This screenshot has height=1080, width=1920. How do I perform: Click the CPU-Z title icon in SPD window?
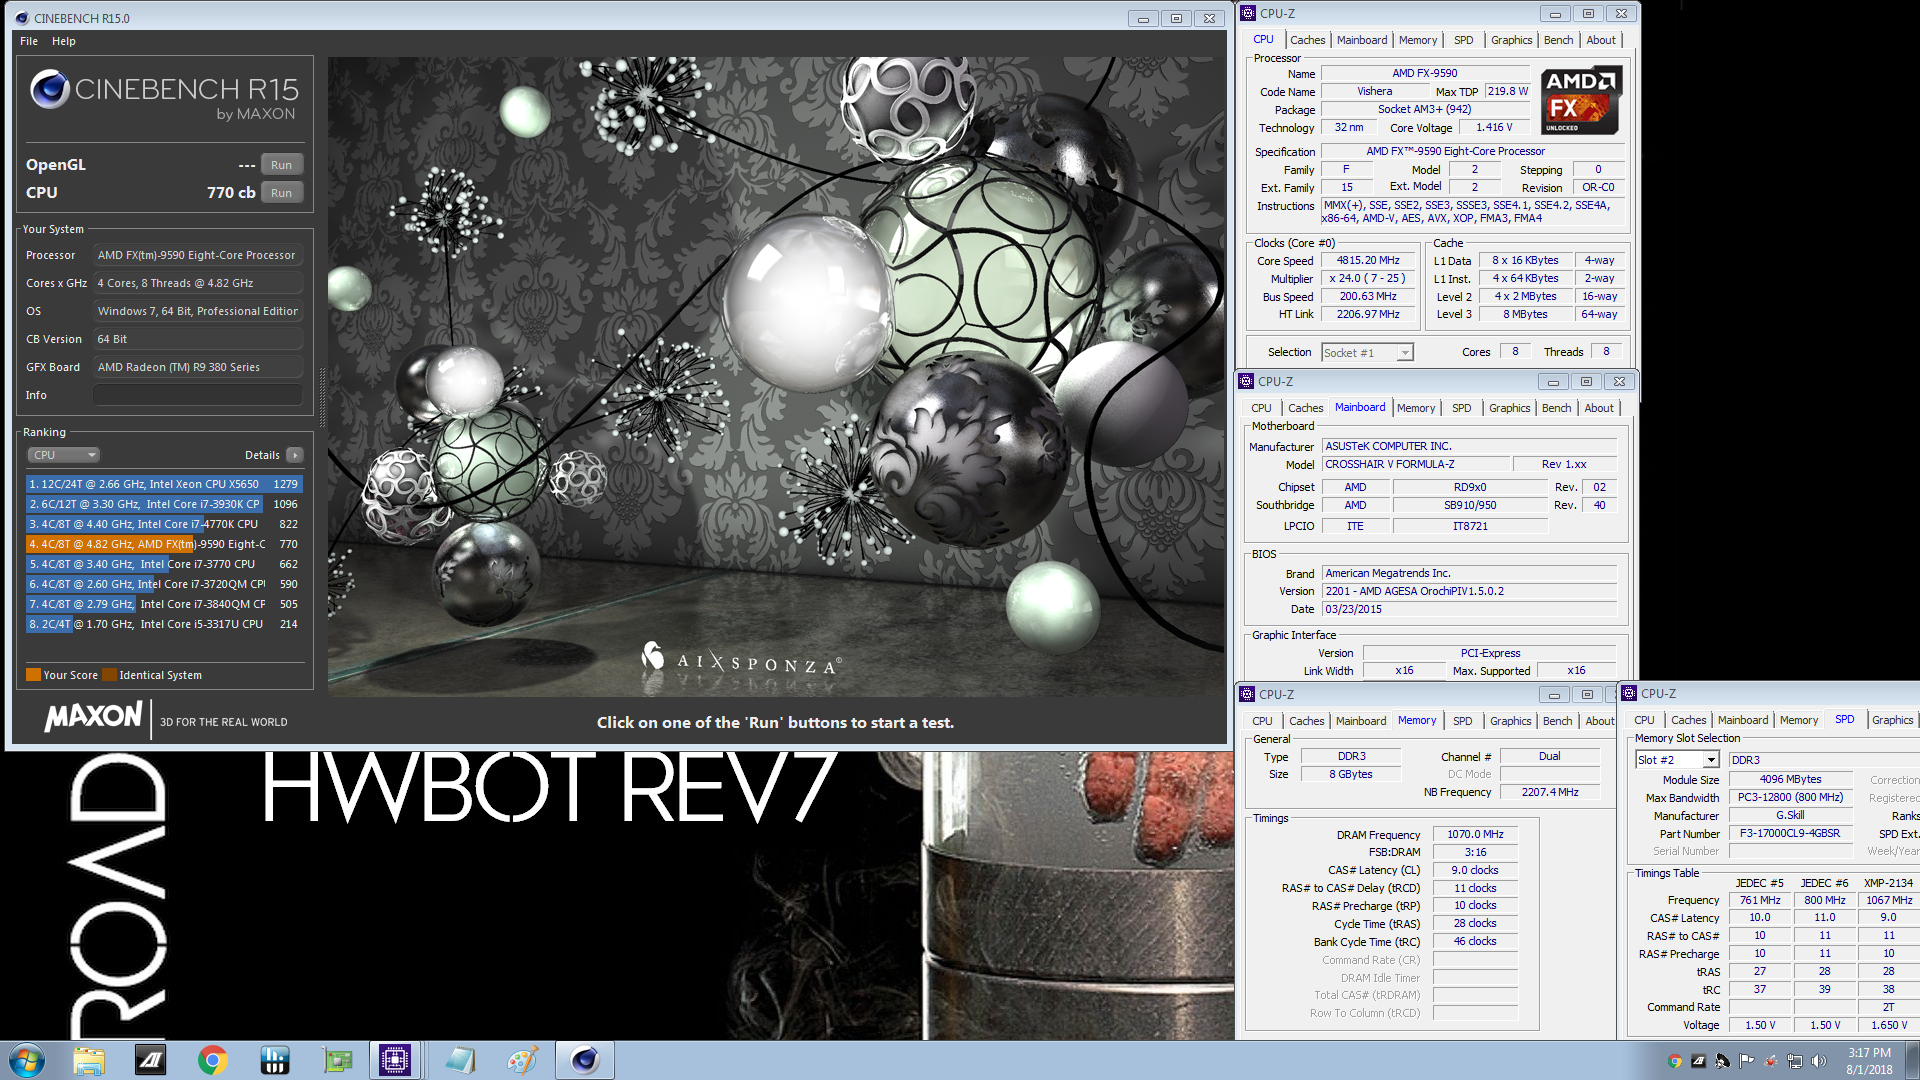click(x=1629, y=693)
